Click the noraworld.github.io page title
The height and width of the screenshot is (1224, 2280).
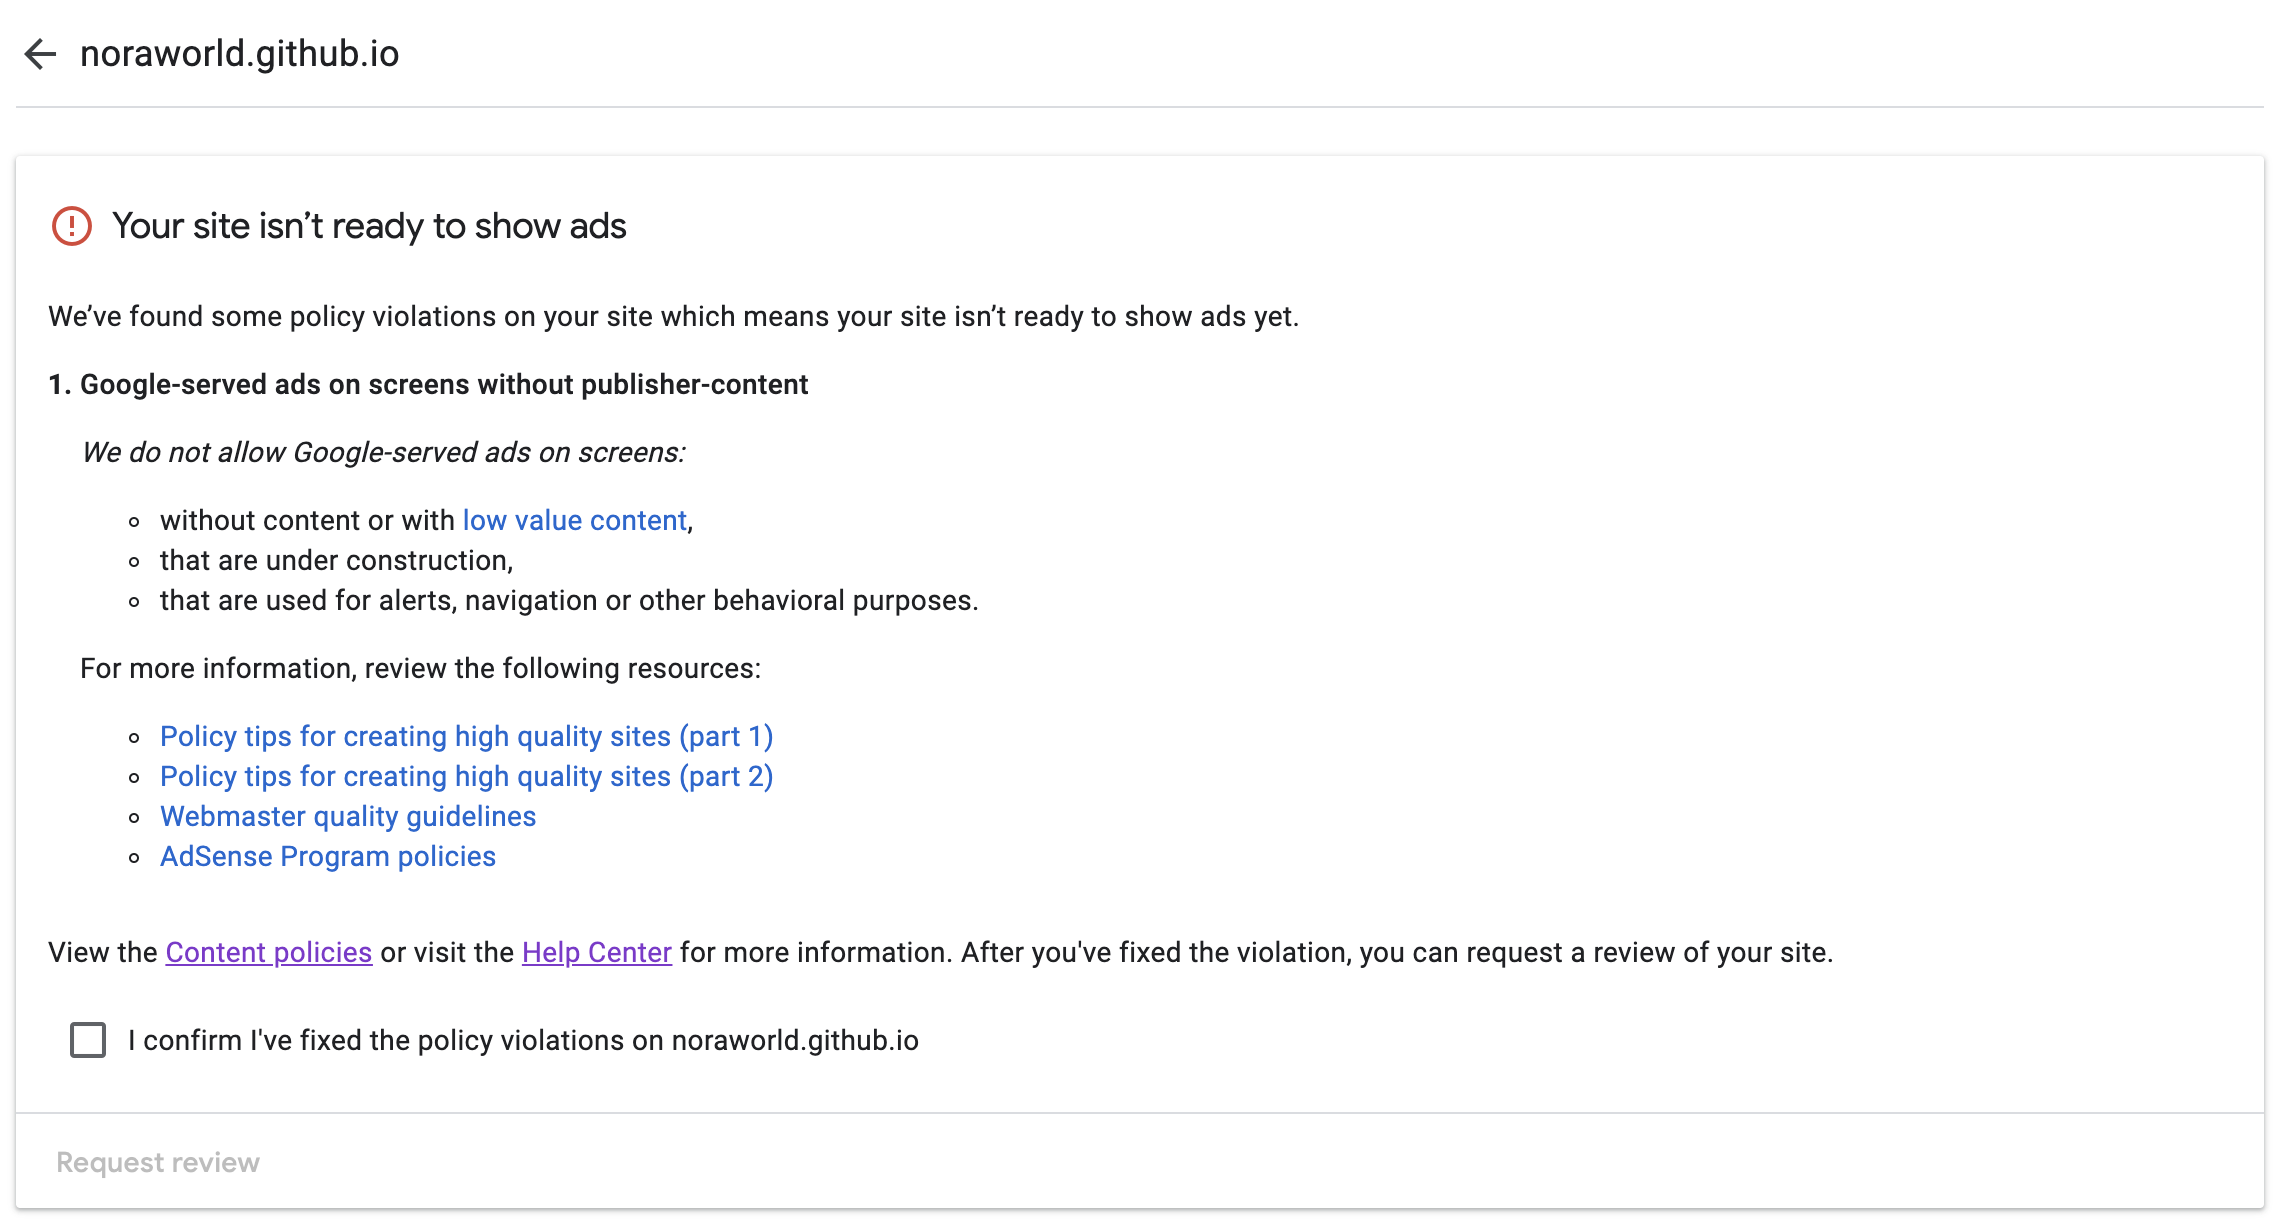click(240, 54)
